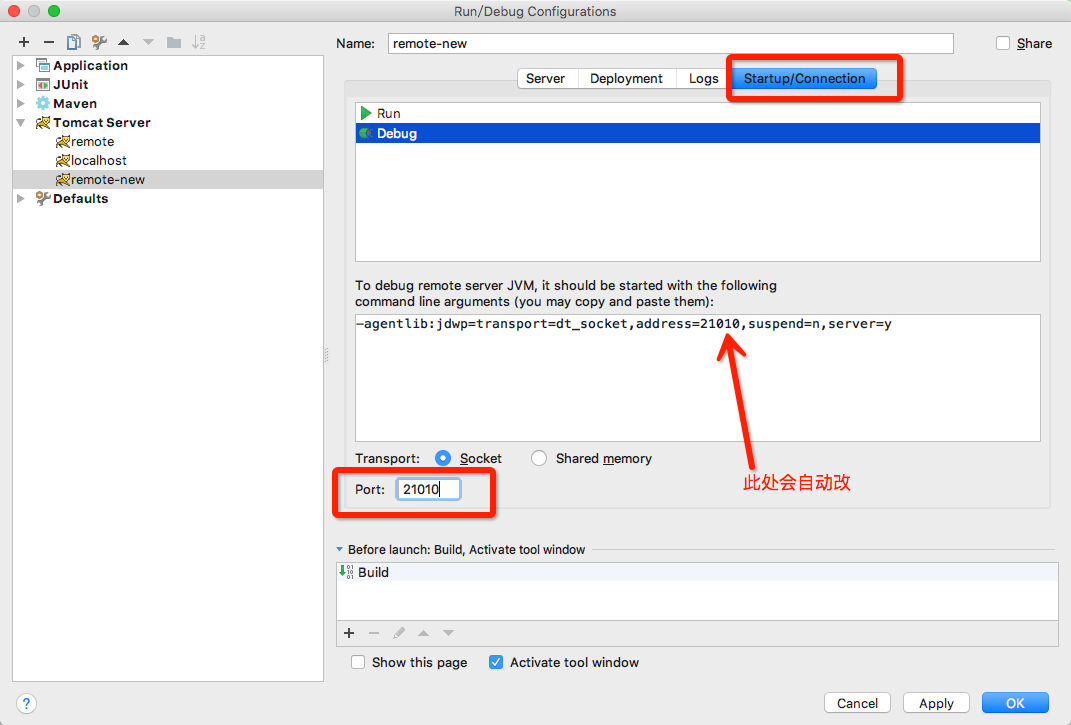The image size is (1071, 725).
Task: Remove configuration with minus icon
Action: pyautogui.click(x=48, y=42)
